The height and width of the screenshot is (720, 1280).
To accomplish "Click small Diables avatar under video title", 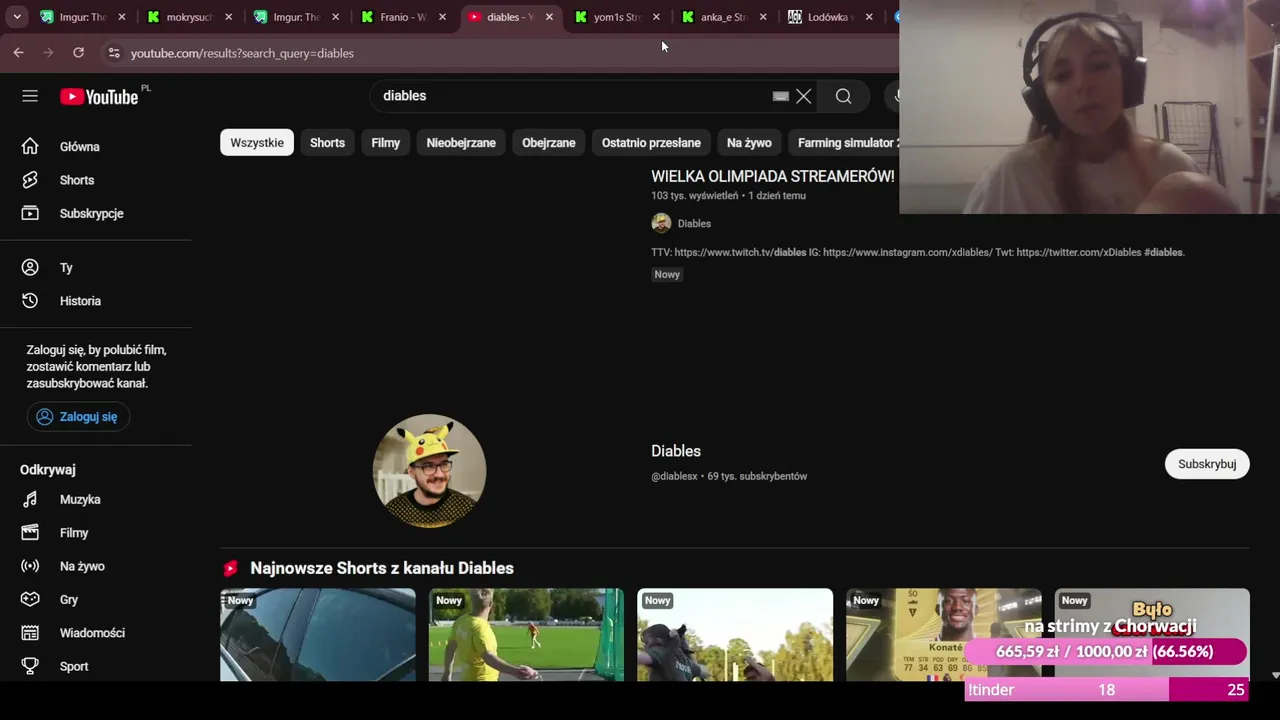I will [661, 223].
